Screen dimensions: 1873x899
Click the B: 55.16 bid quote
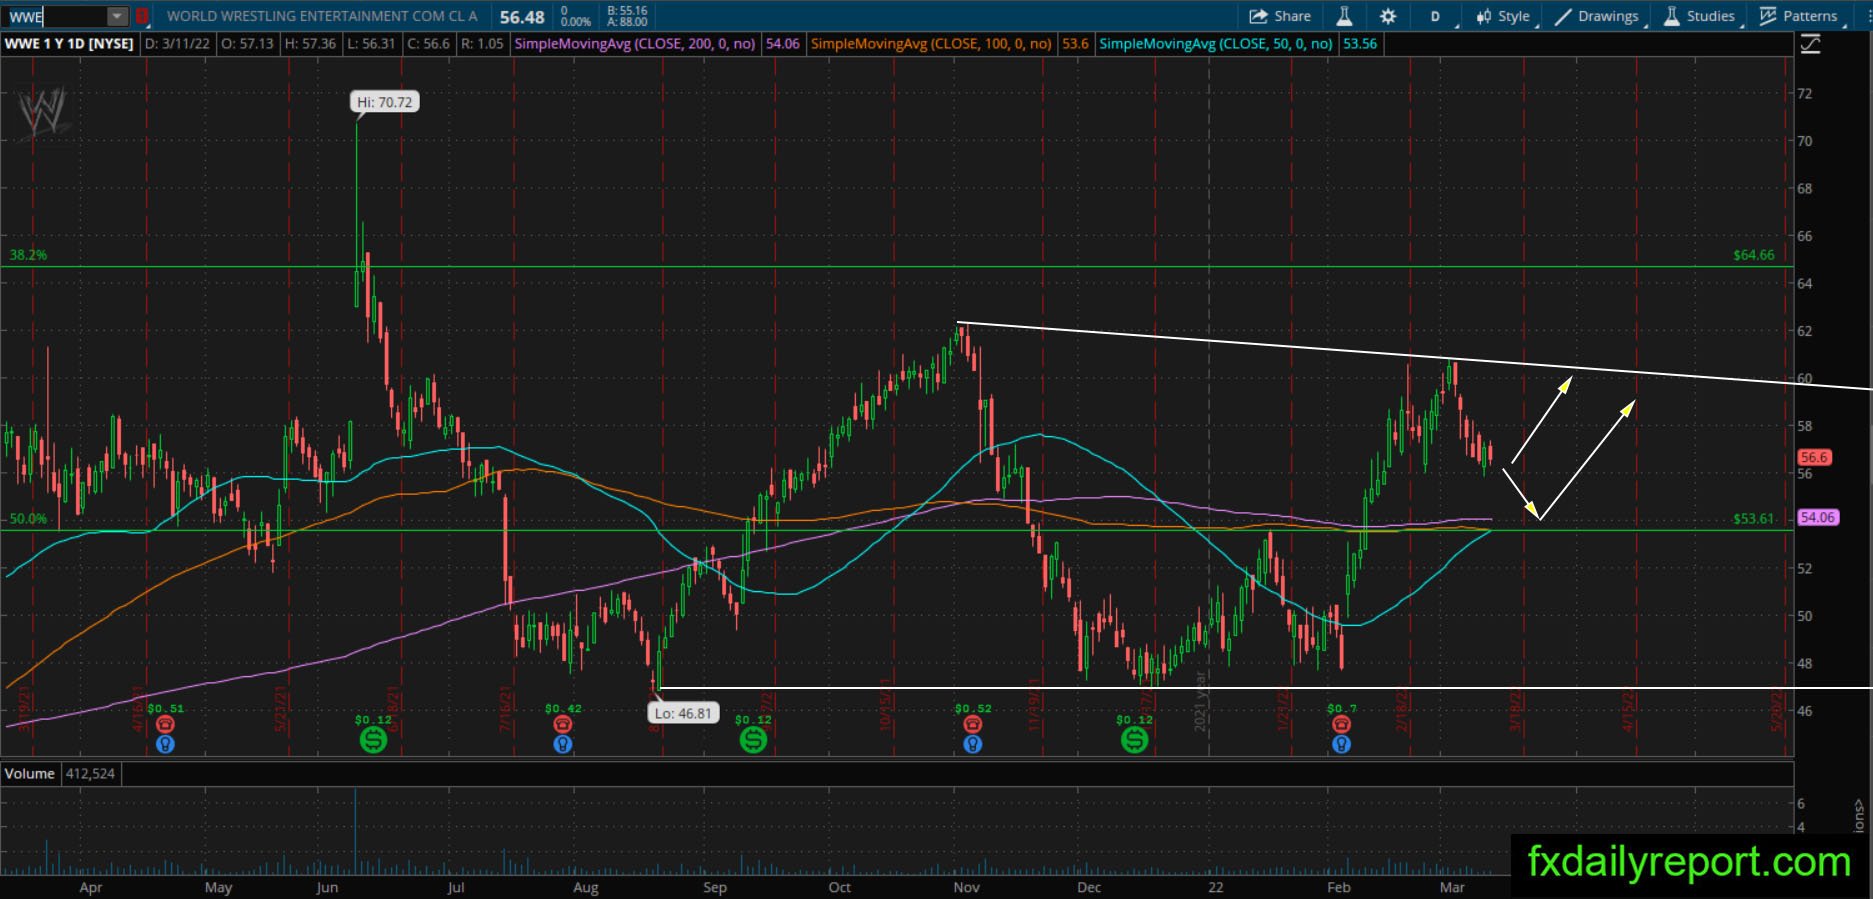pos(627,11)
